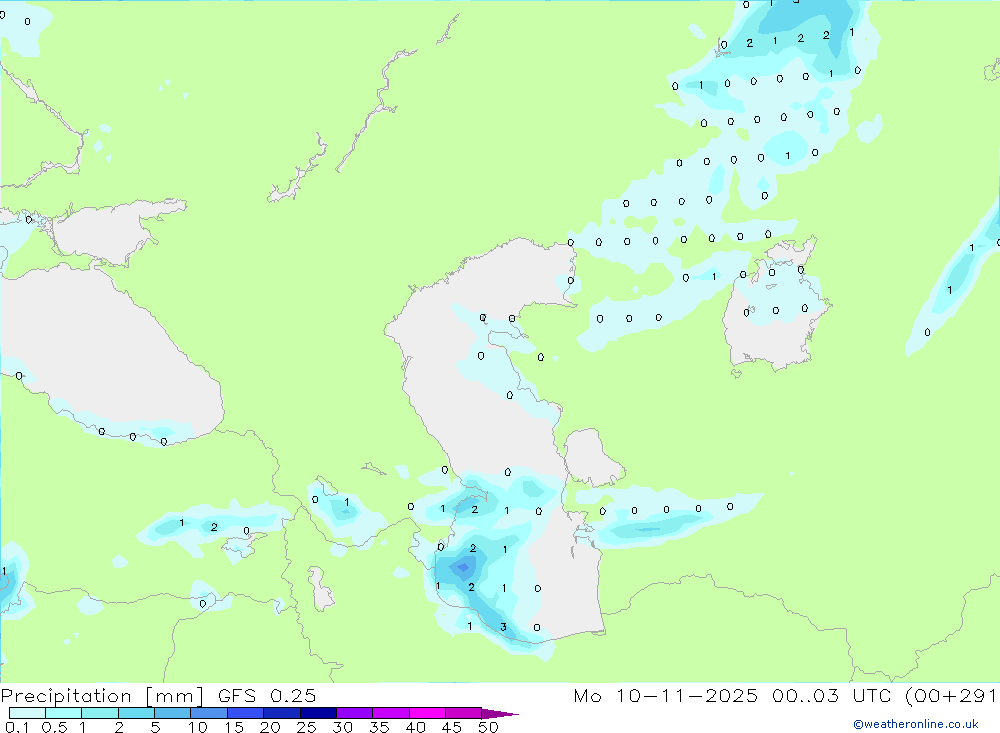Click the 'GFS 0.25' model label

coord(267,696)
